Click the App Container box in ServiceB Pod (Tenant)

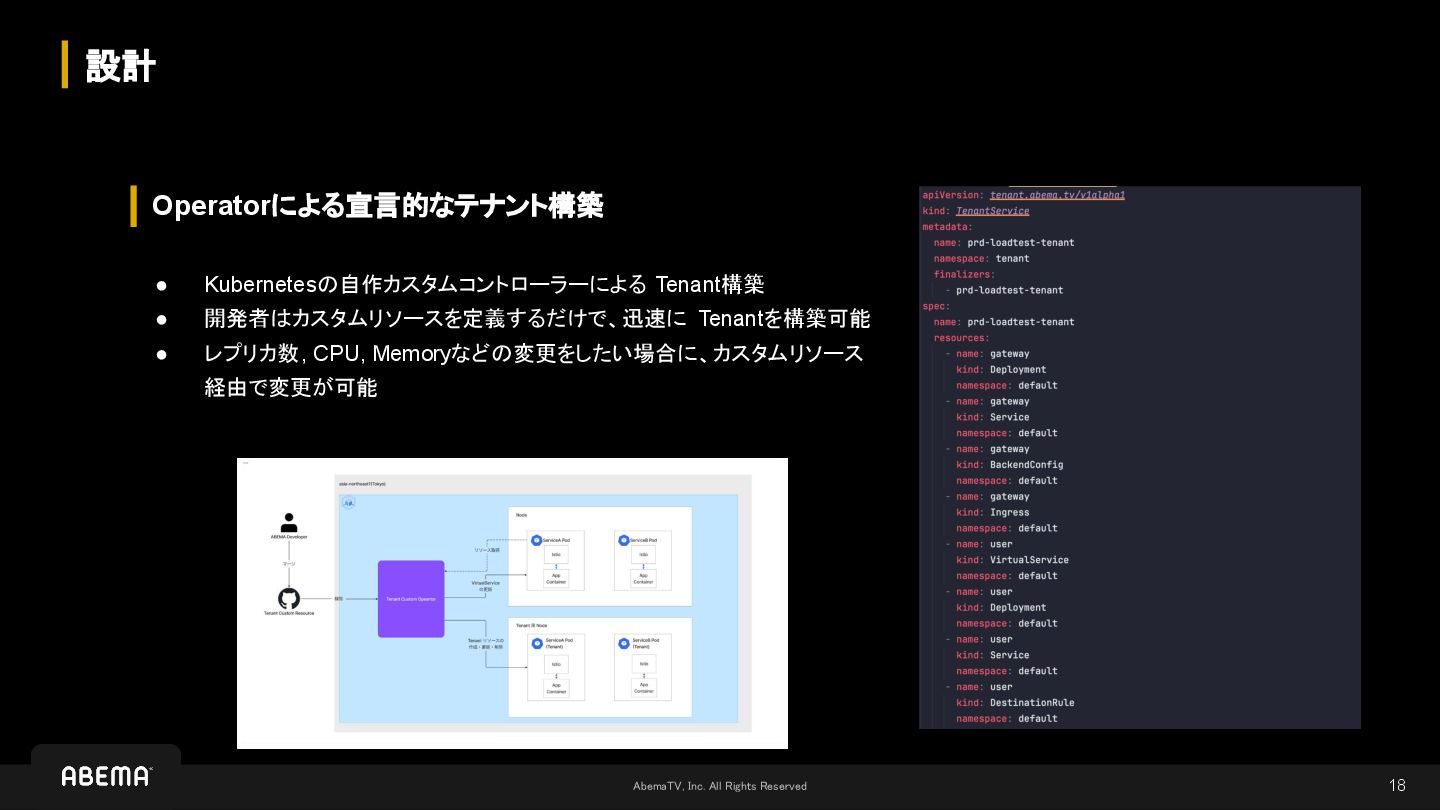(644, 687)
